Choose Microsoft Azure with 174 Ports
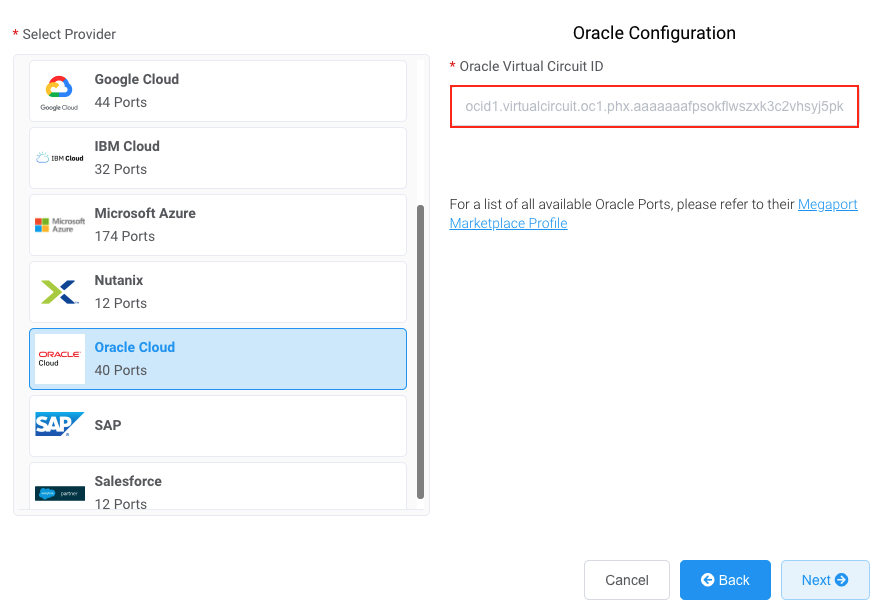The height and width of the screenshot is (608, 881). 218,225
